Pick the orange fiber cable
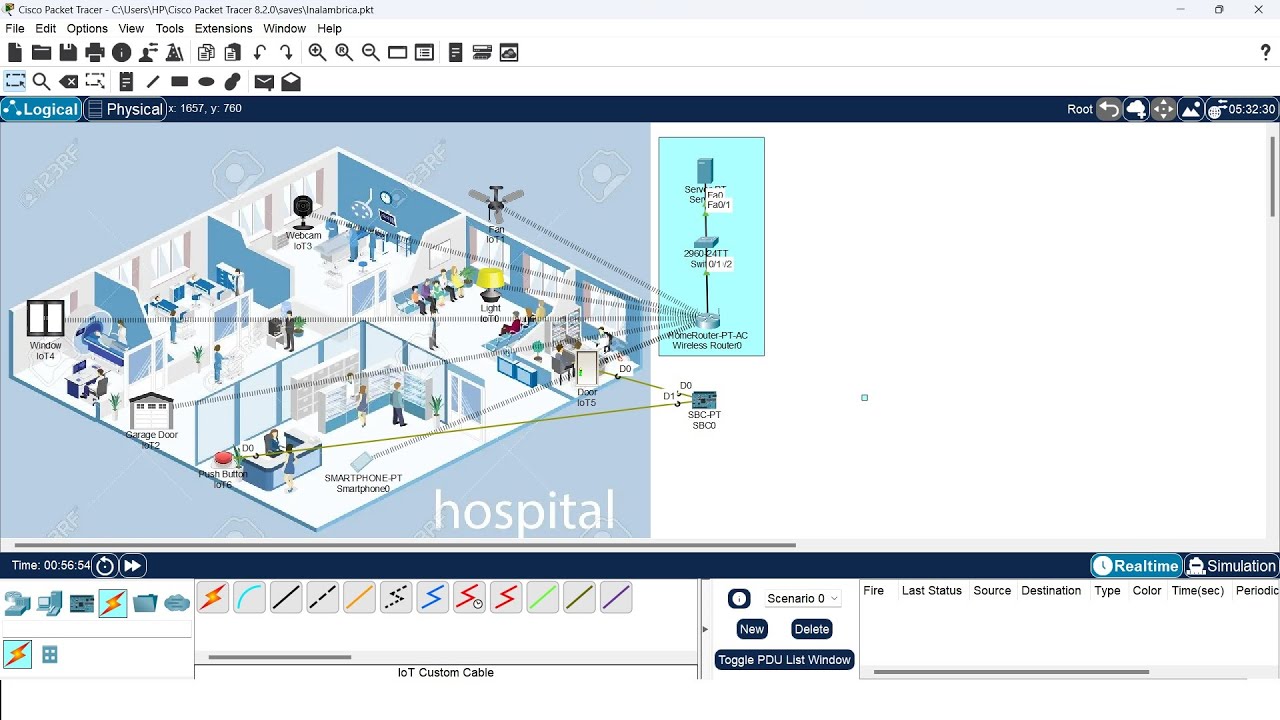This screenshot has height=720, width=1280. (x=359, y=598)
